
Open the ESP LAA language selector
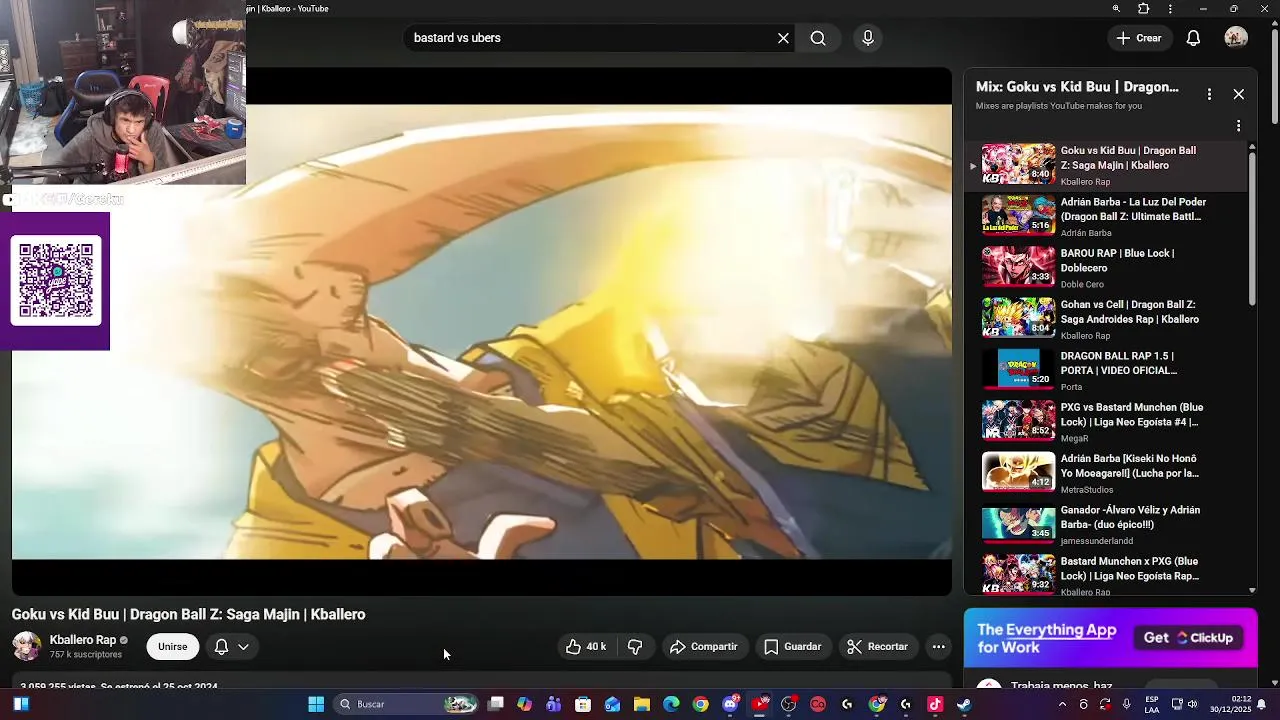click(1152, 704)
